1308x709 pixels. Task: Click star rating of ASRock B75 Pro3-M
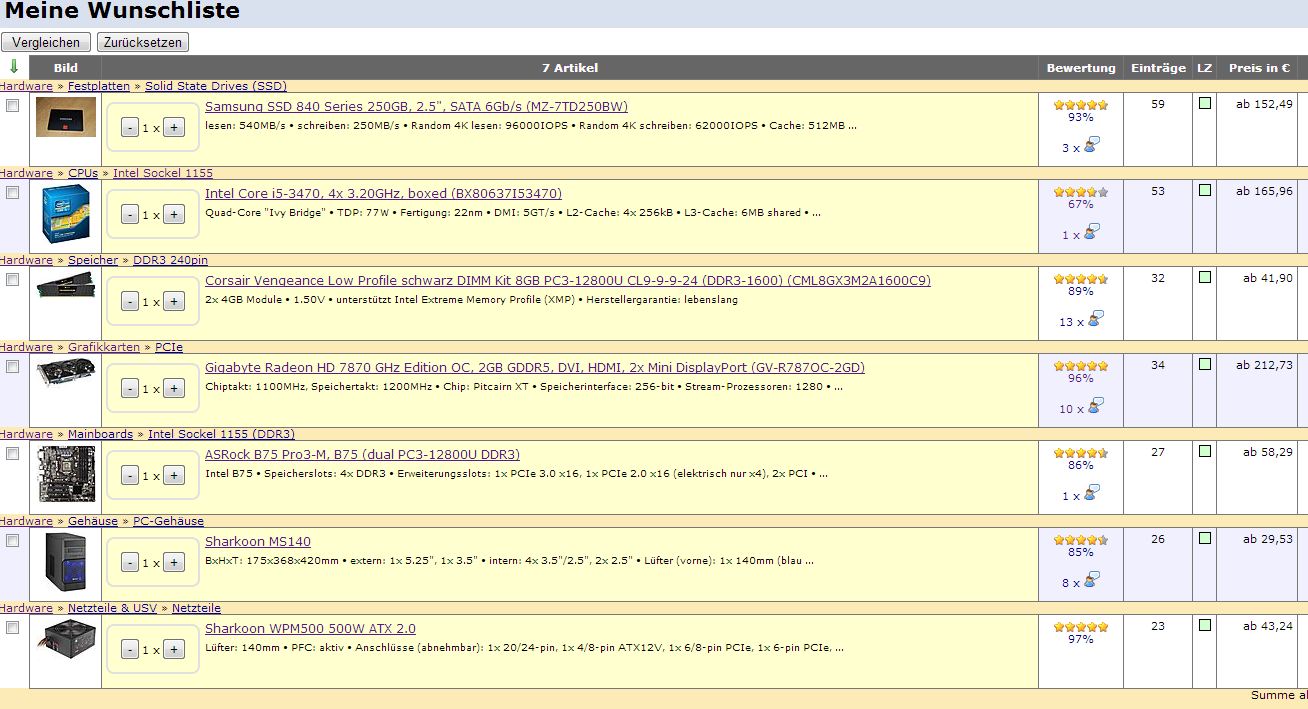pos(1081,453)
